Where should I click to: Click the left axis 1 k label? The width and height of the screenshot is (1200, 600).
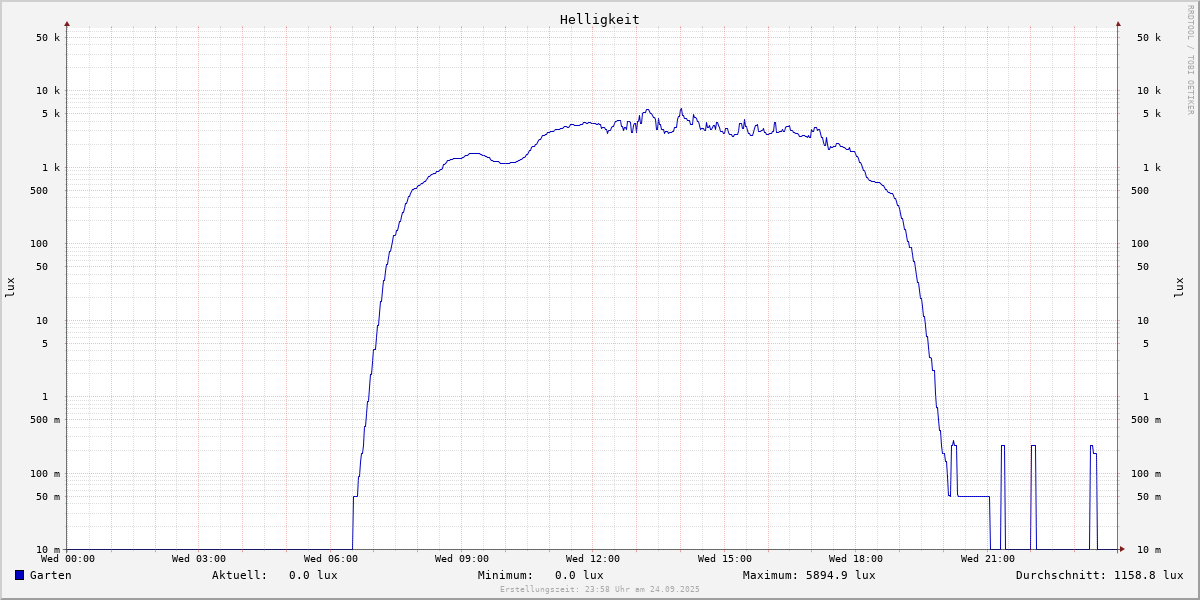[x=51, y=168]
